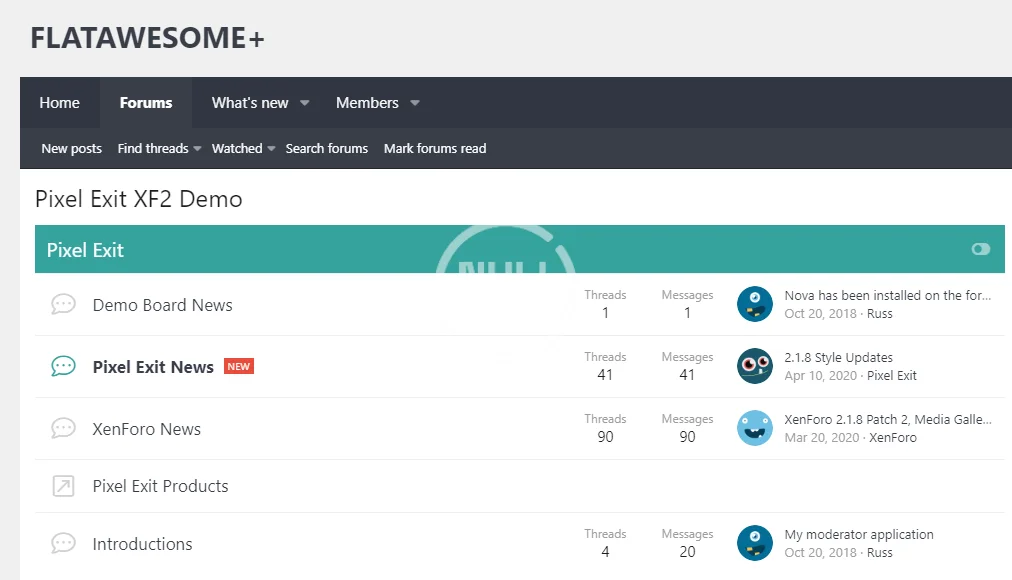1012x580 pixels.
Task: Select the Forums tab
Action: click(x=146, y=103)
